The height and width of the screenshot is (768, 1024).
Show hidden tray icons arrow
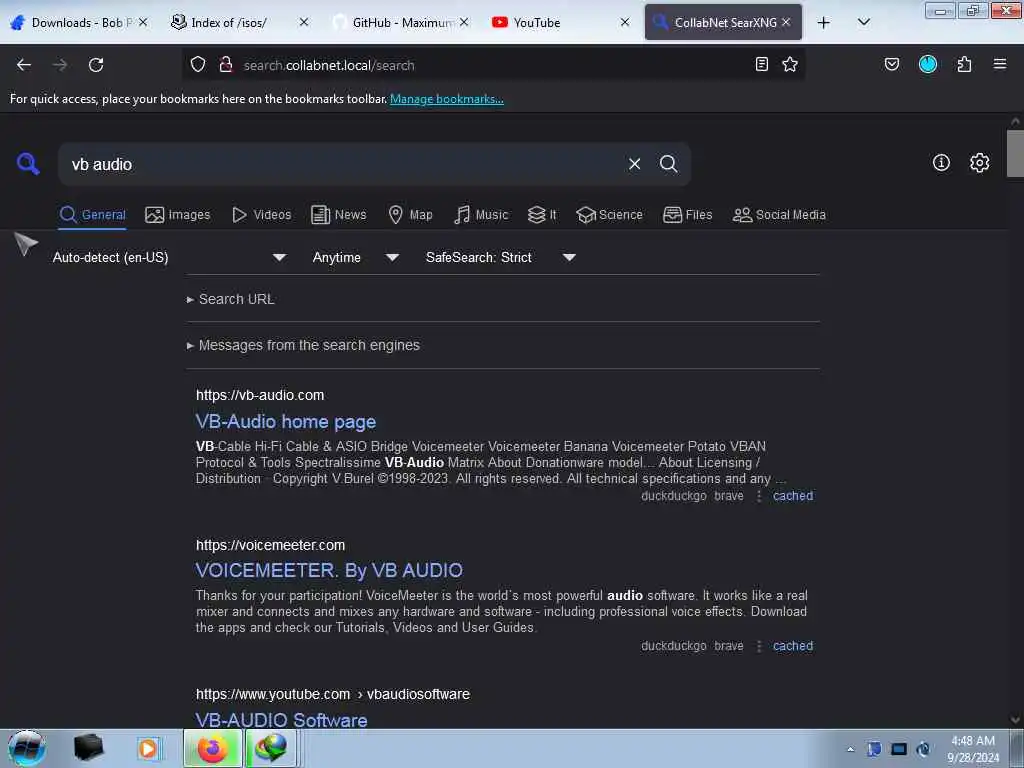pos(850,750)
